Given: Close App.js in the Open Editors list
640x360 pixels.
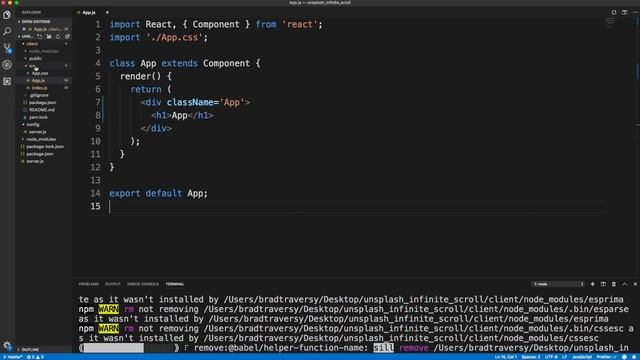Looking at the screenshot, I should (x=24, y=29).
